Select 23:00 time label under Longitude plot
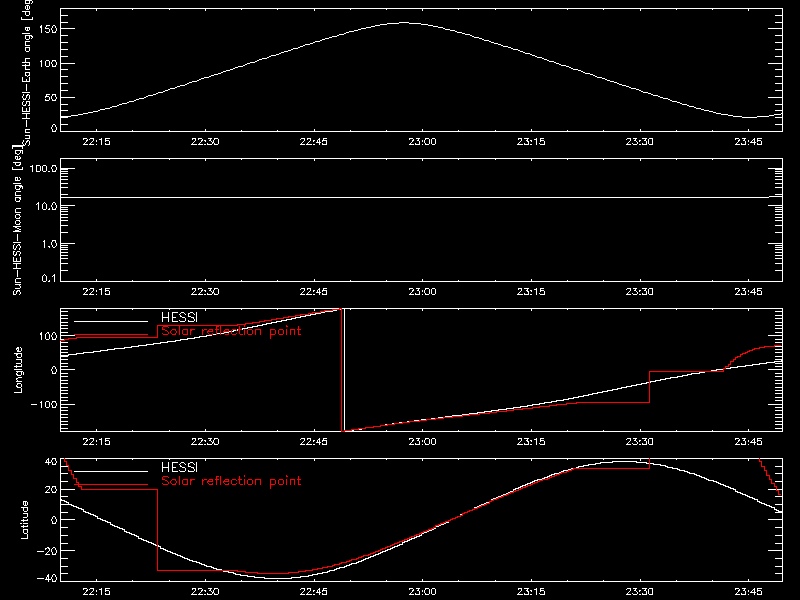The width and height of the screenshot is (800, 600). click(x=422, y=442)
